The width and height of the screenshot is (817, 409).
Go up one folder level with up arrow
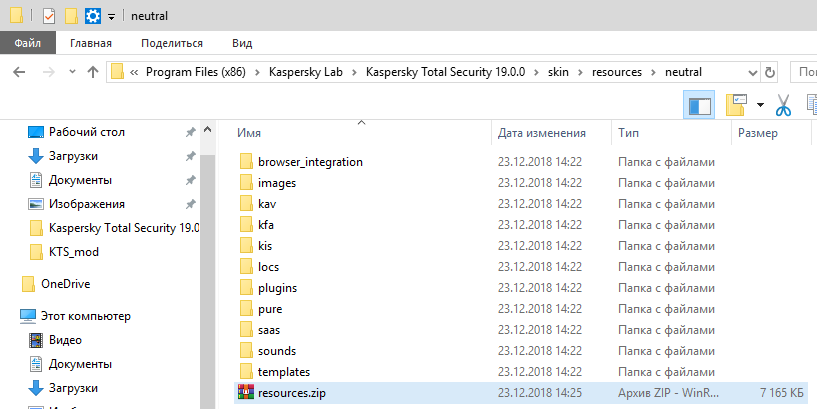tap(93, 72)
